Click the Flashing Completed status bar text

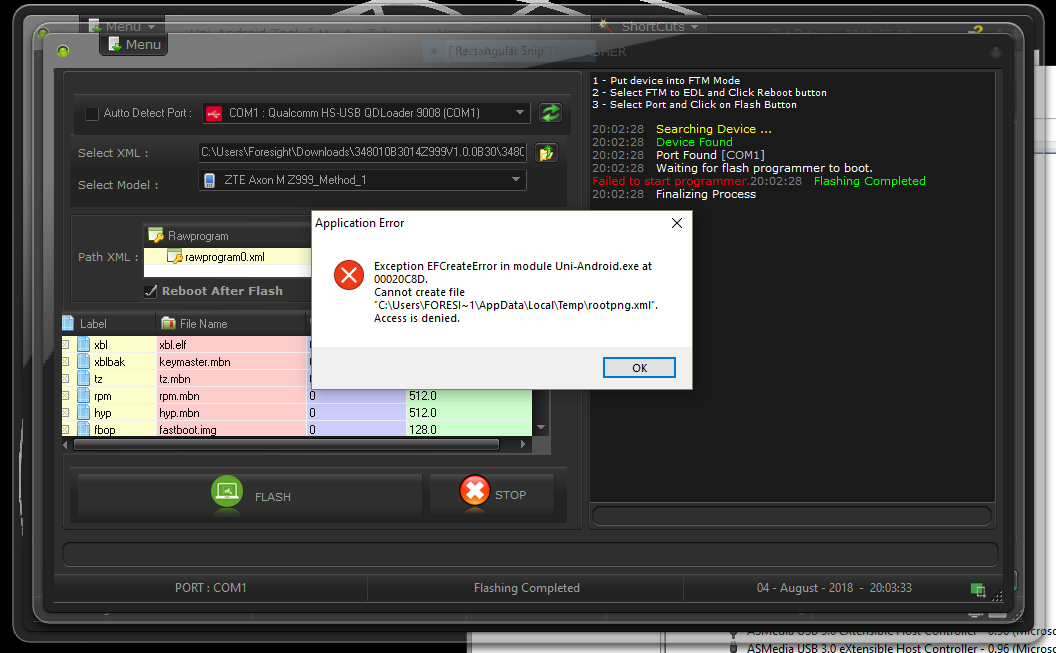pos(527,588)
